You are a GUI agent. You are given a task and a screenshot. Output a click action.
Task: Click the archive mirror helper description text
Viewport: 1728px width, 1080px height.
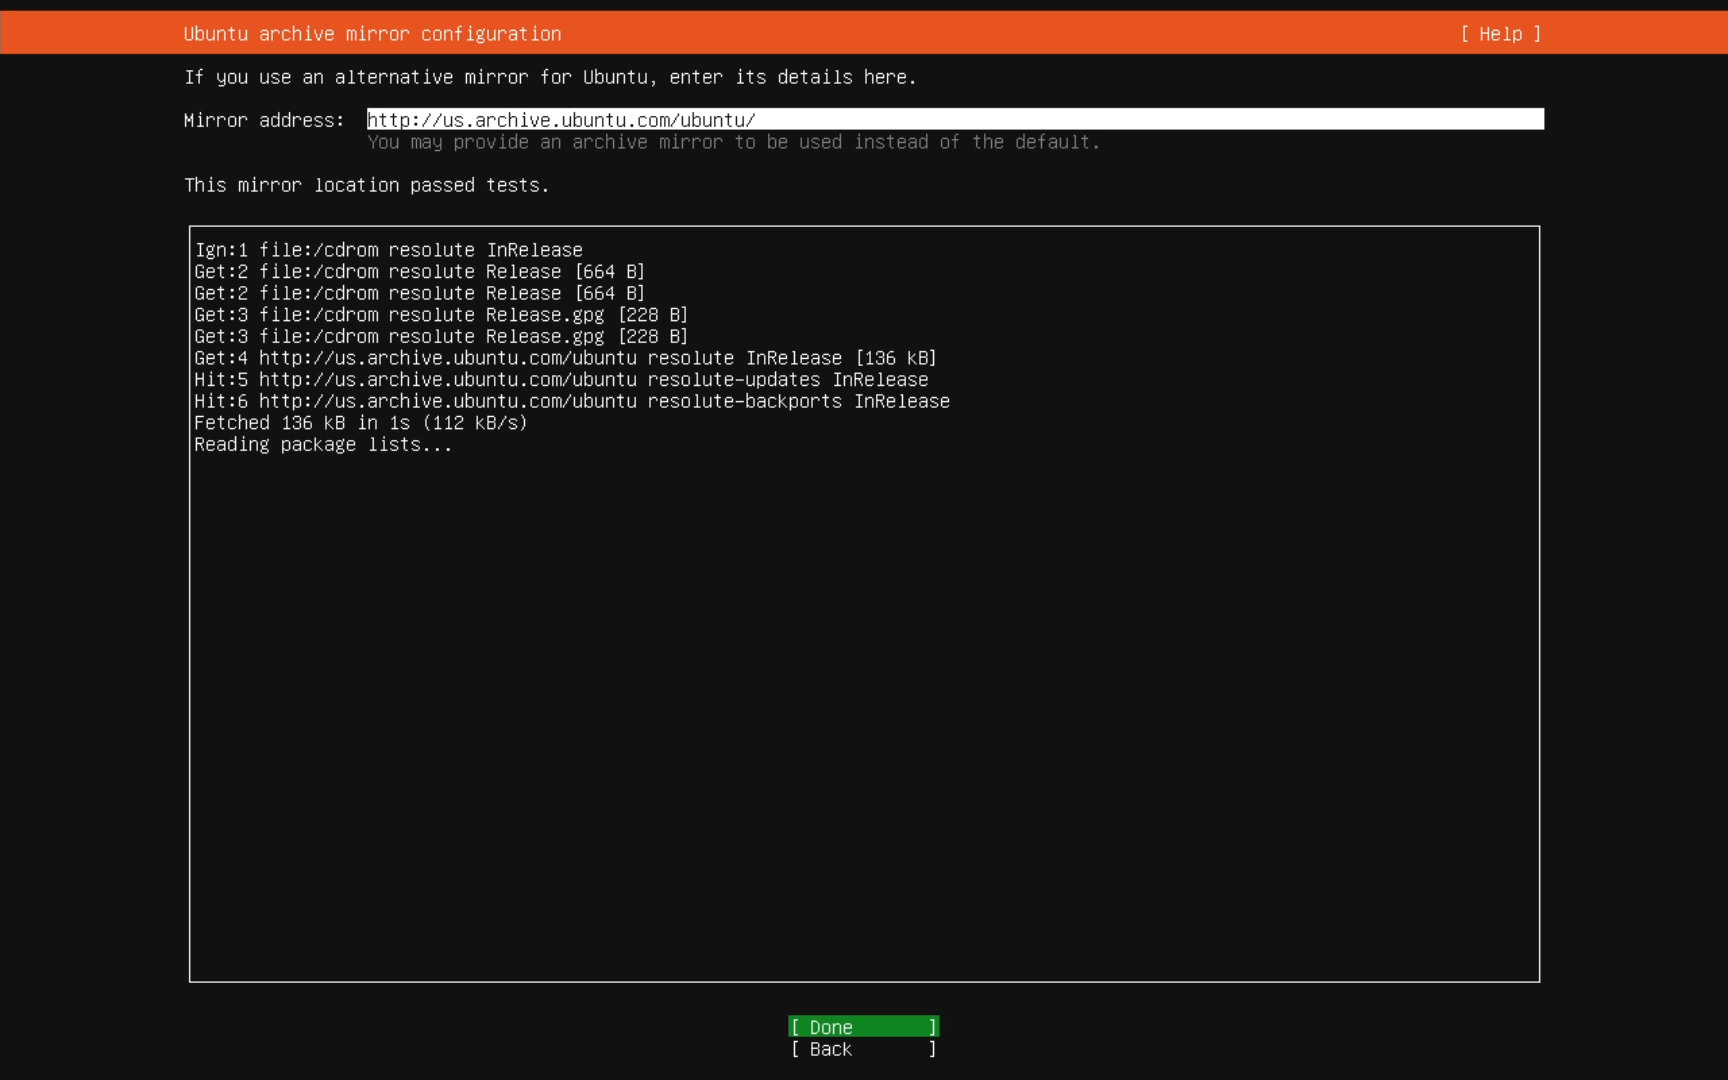click(x=733, y=142)
